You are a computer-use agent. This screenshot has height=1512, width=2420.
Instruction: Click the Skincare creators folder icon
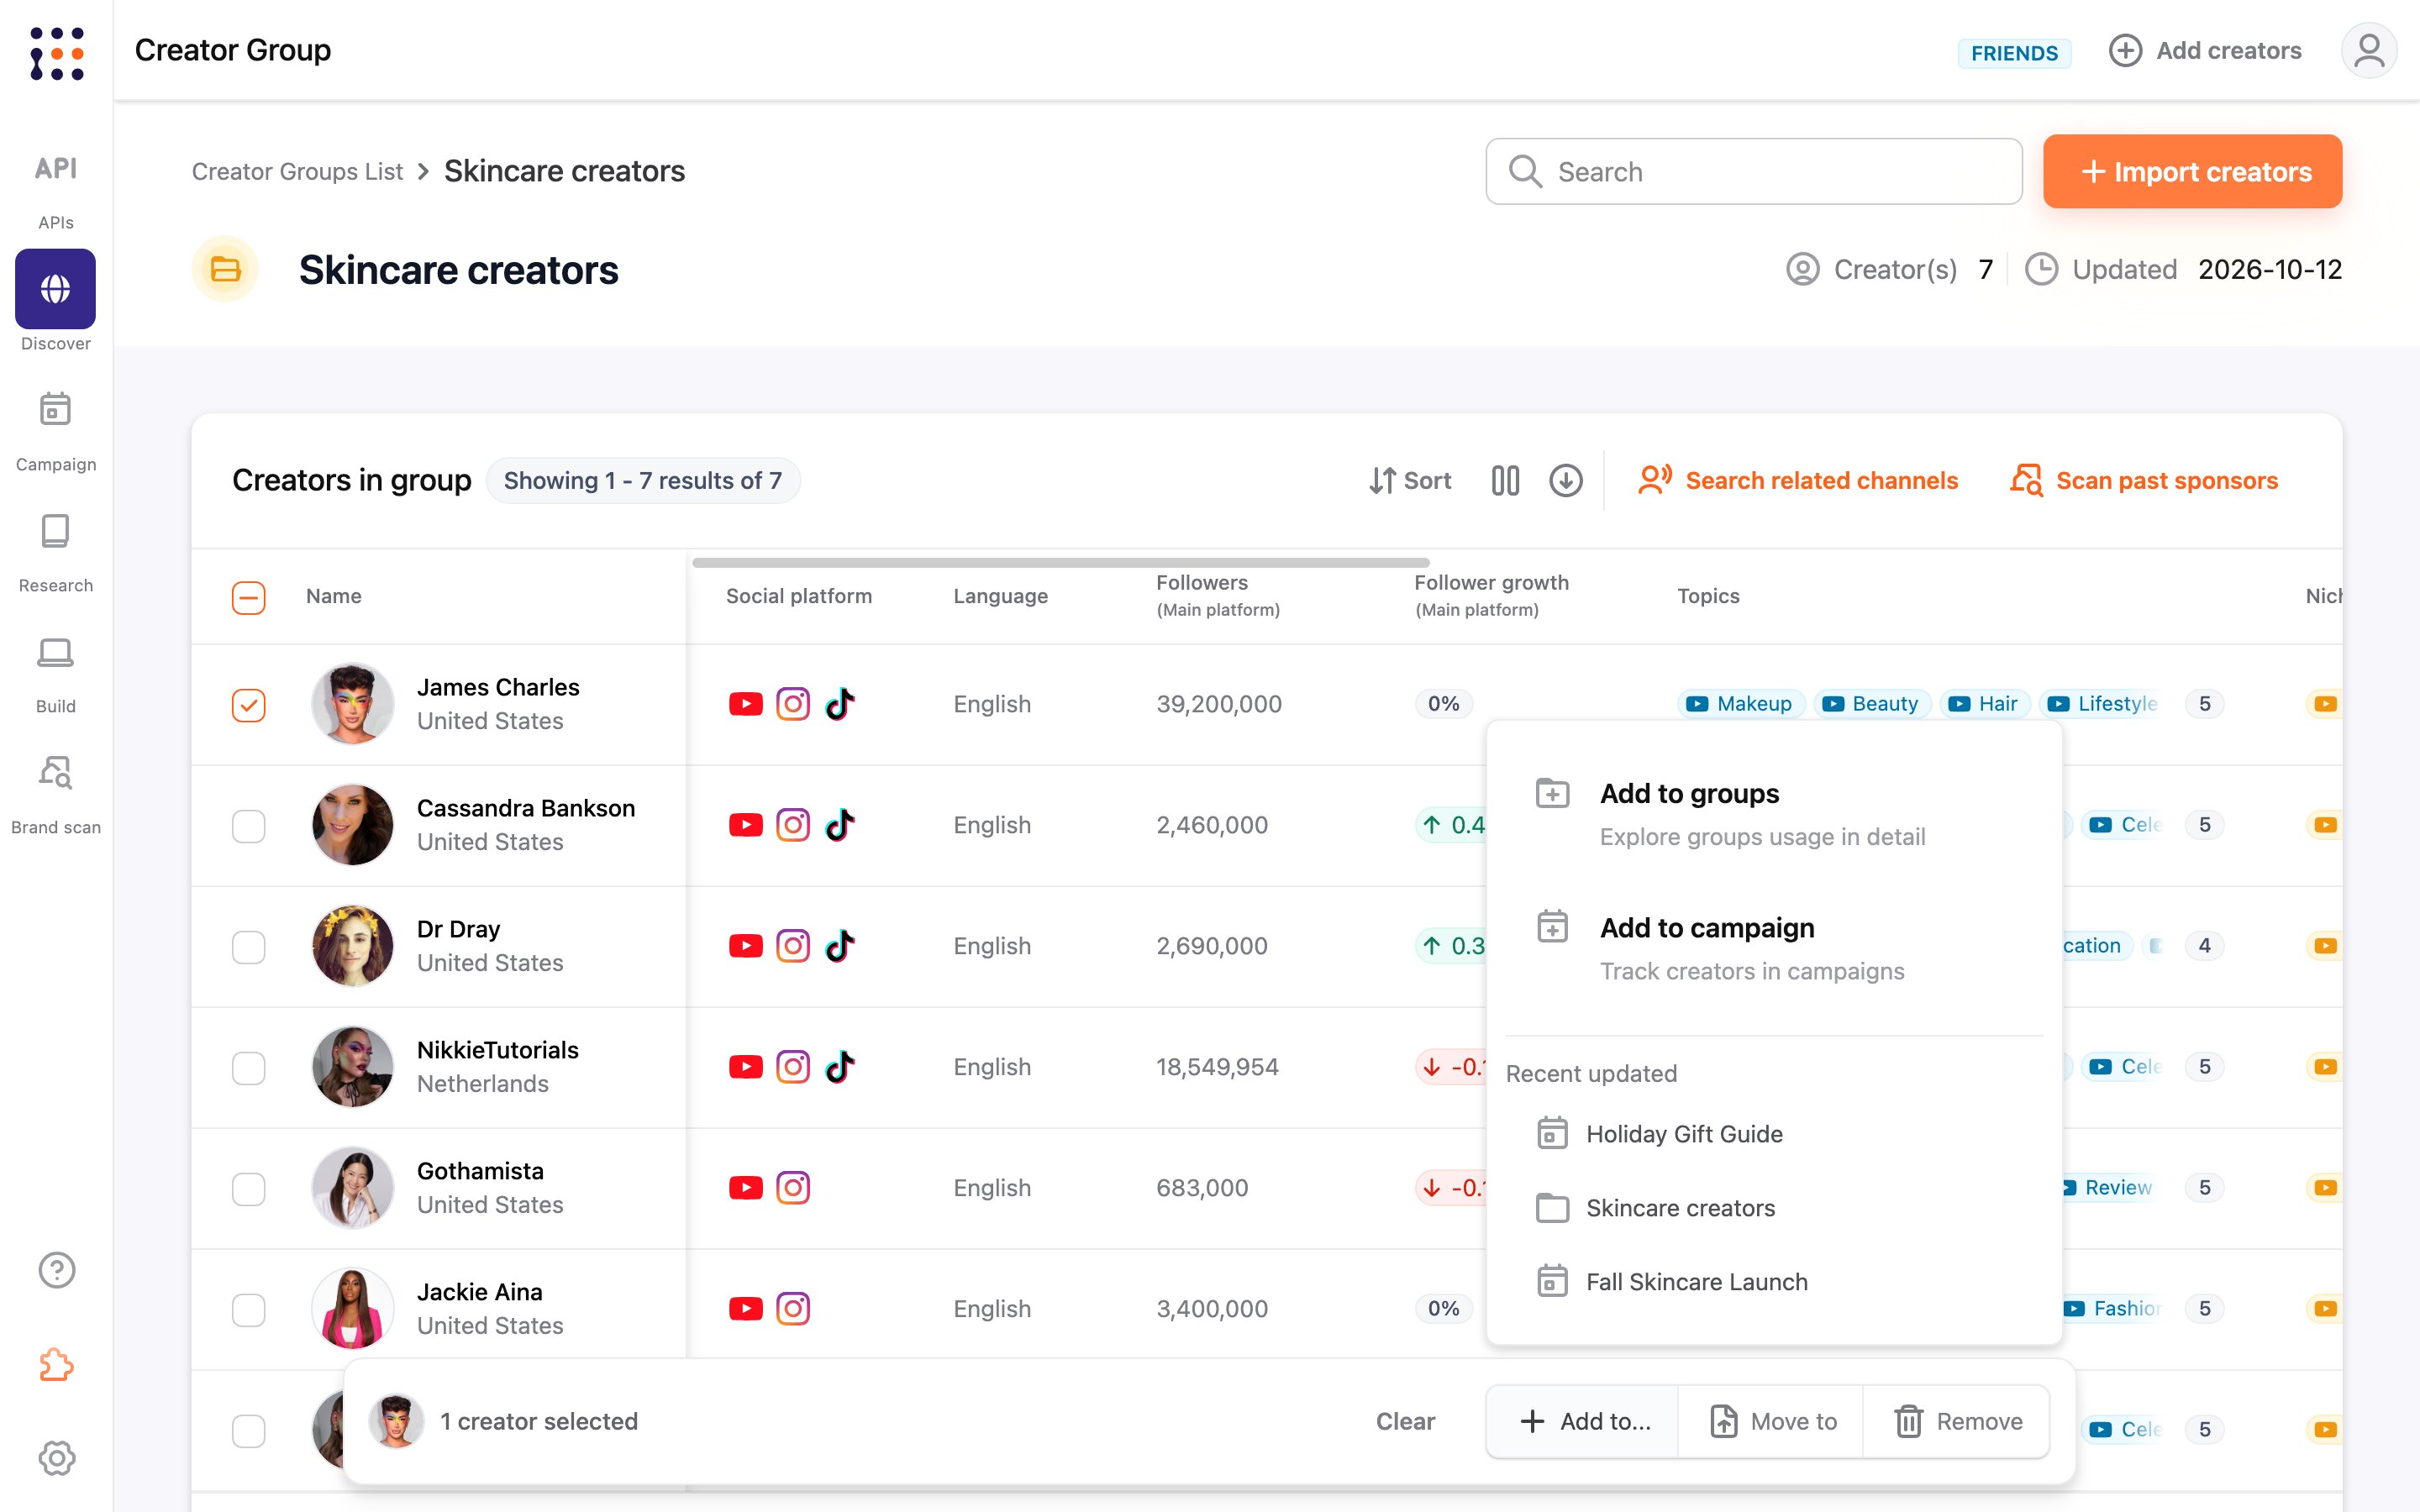click(x=225, y=269)
